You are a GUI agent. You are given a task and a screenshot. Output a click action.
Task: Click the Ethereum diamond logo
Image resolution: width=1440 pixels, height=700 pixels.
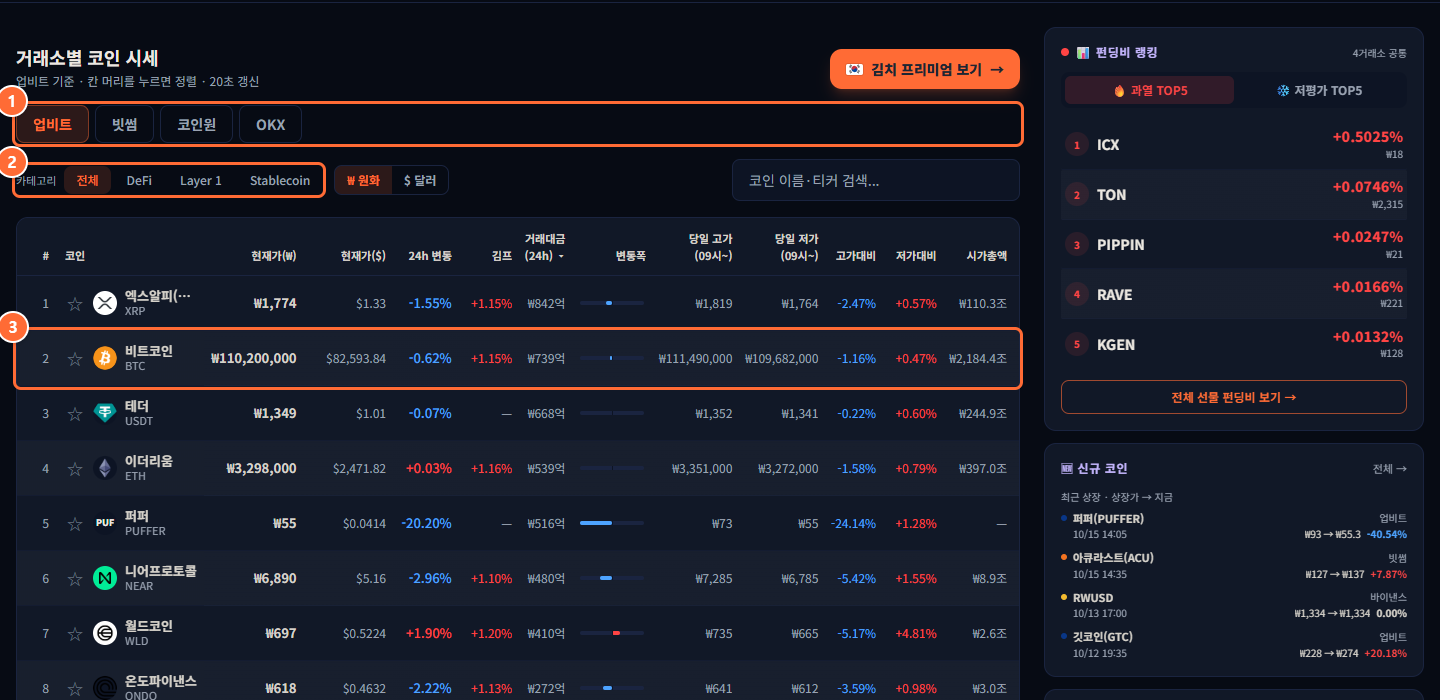coord(105,468)
